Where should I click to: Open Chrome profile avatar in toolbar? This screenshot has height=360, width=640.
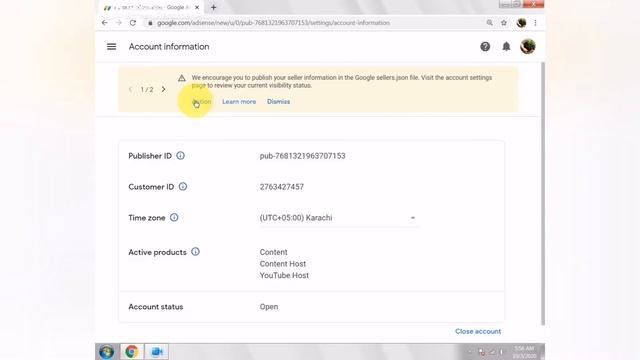[521, 23]
